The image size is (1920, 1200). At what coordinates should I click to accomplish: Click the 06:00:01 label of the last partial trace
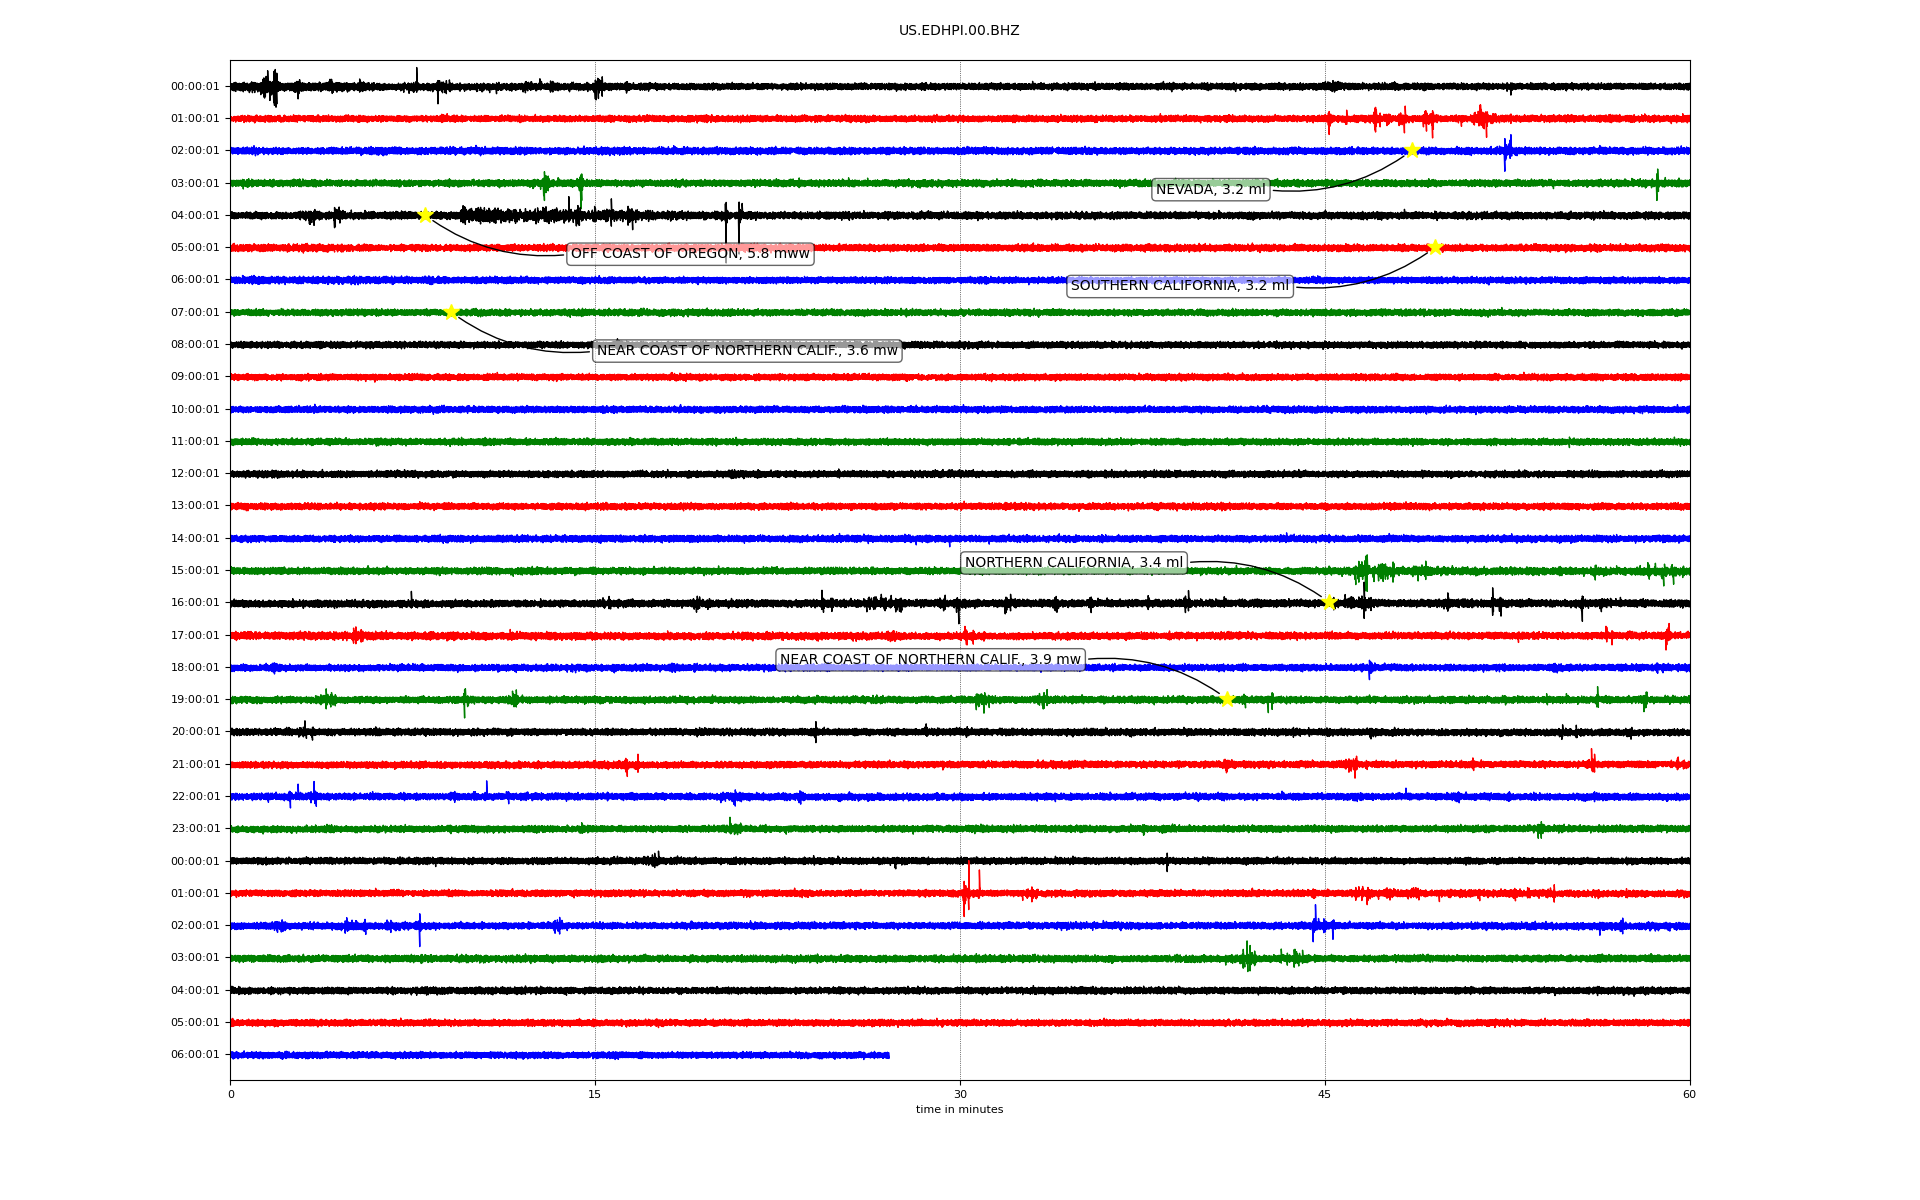[195, 1055]
